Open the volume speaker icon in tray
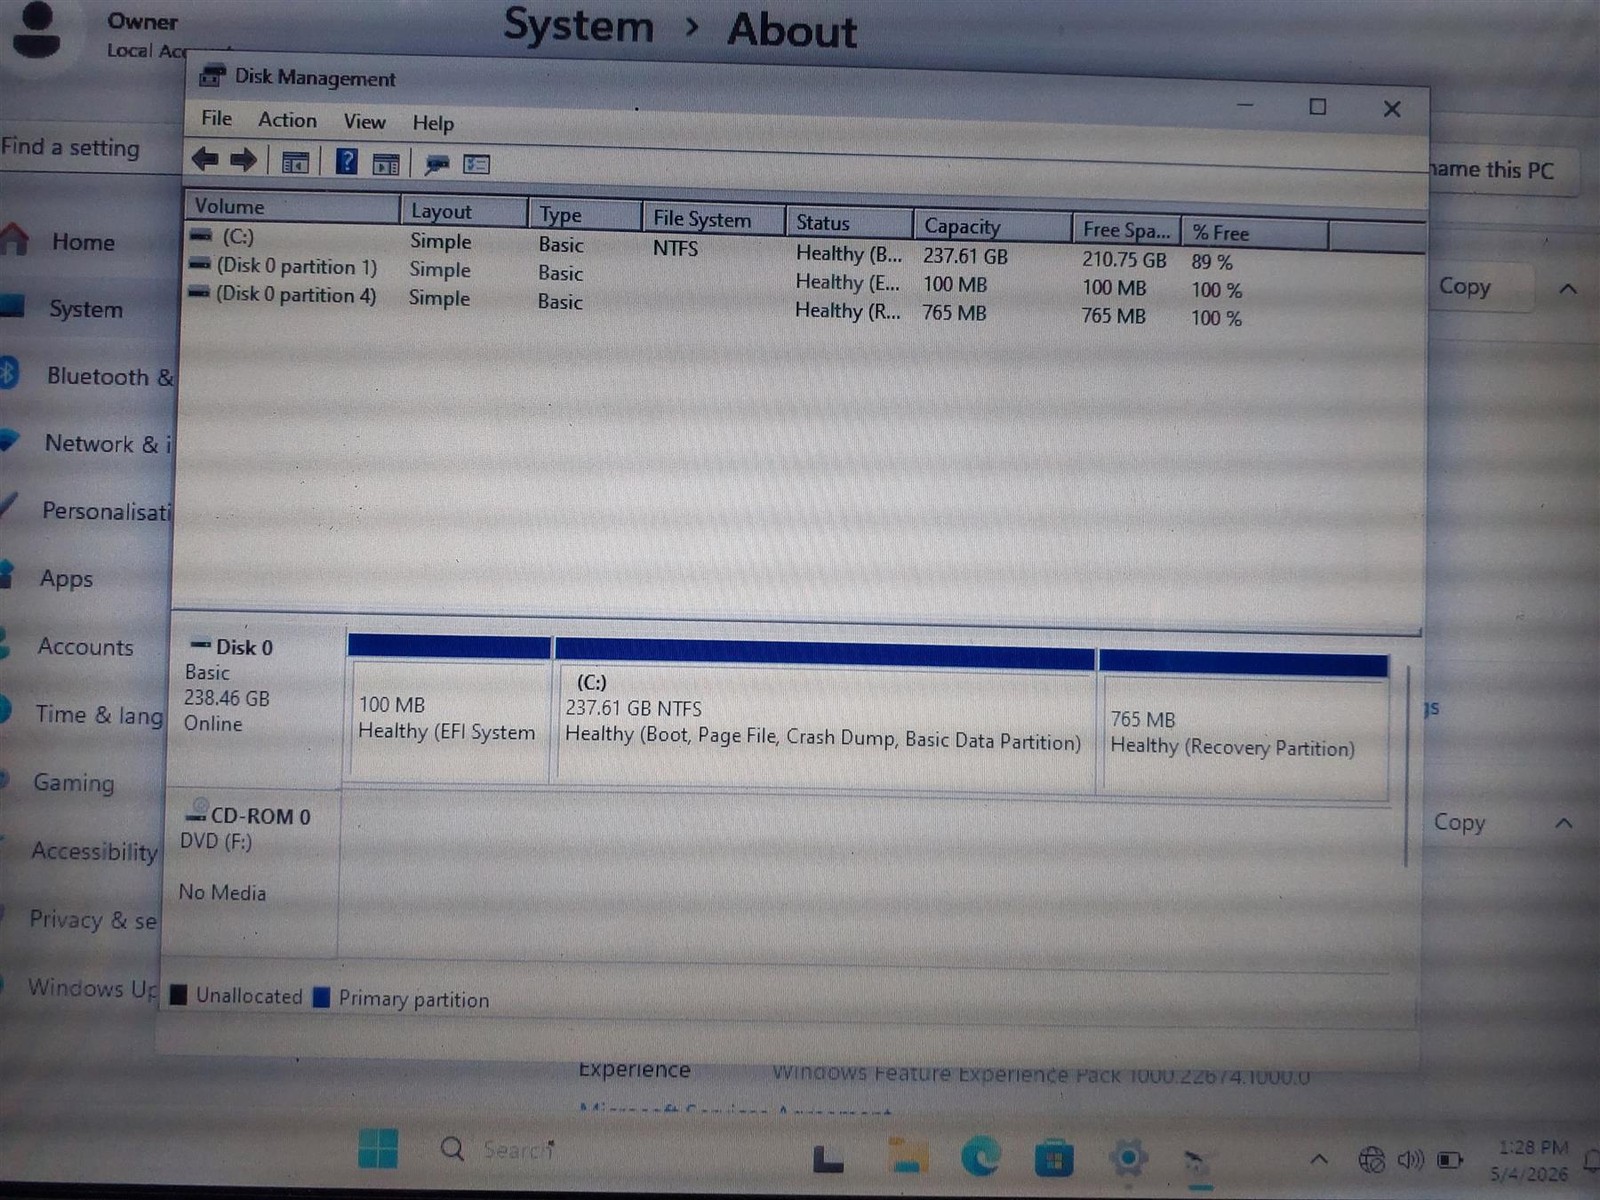 click(x=1410, y=1160)
